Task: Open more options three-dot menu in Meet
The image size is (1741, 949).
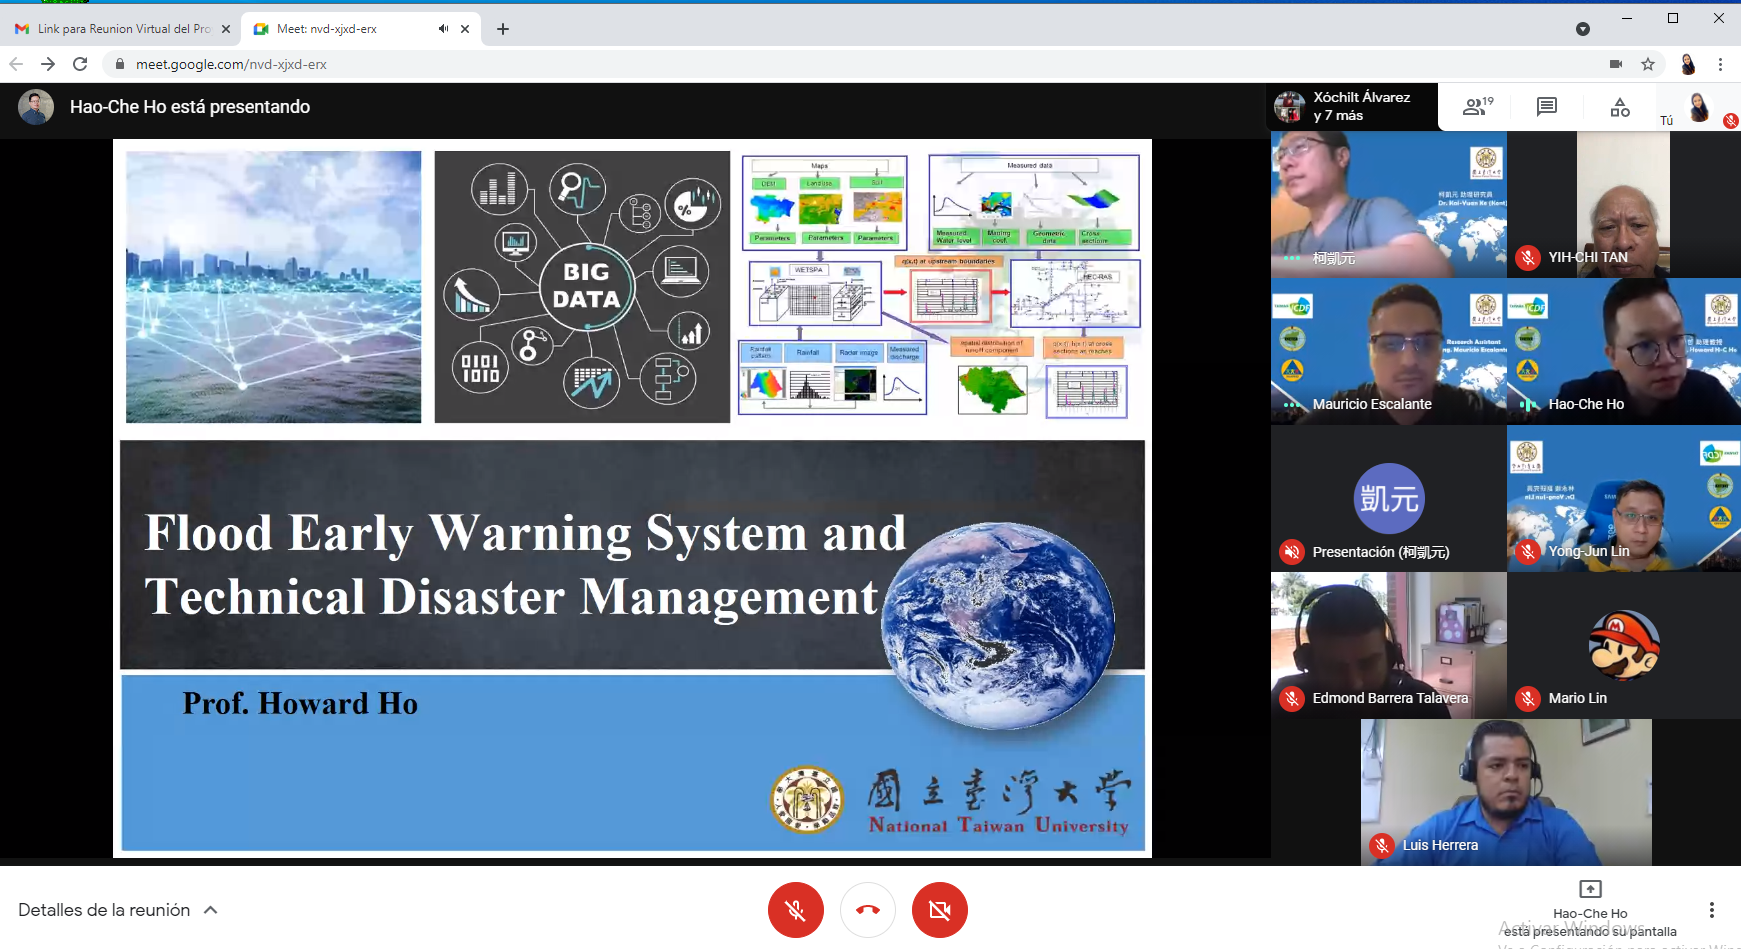Action: click(1712, 910)
